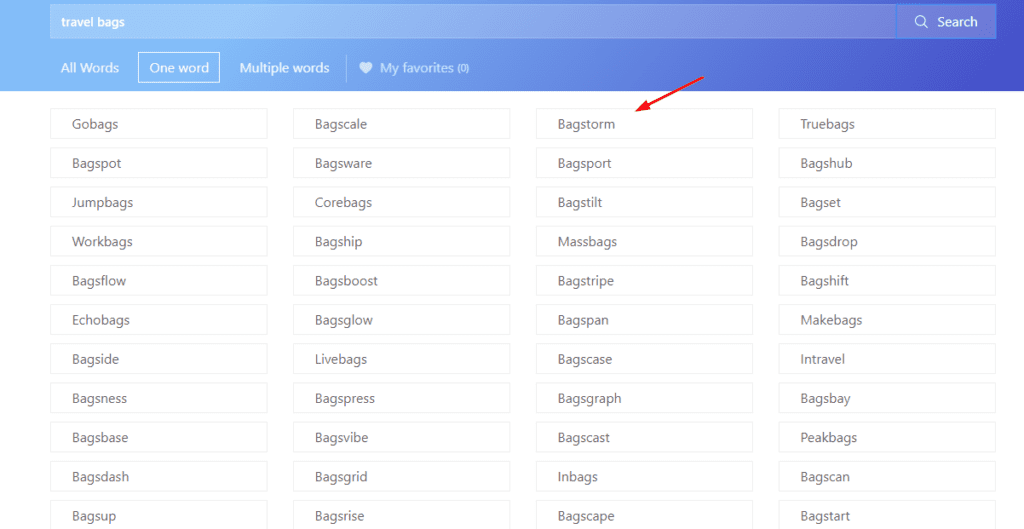Select the Workbags suggestion

159,241
